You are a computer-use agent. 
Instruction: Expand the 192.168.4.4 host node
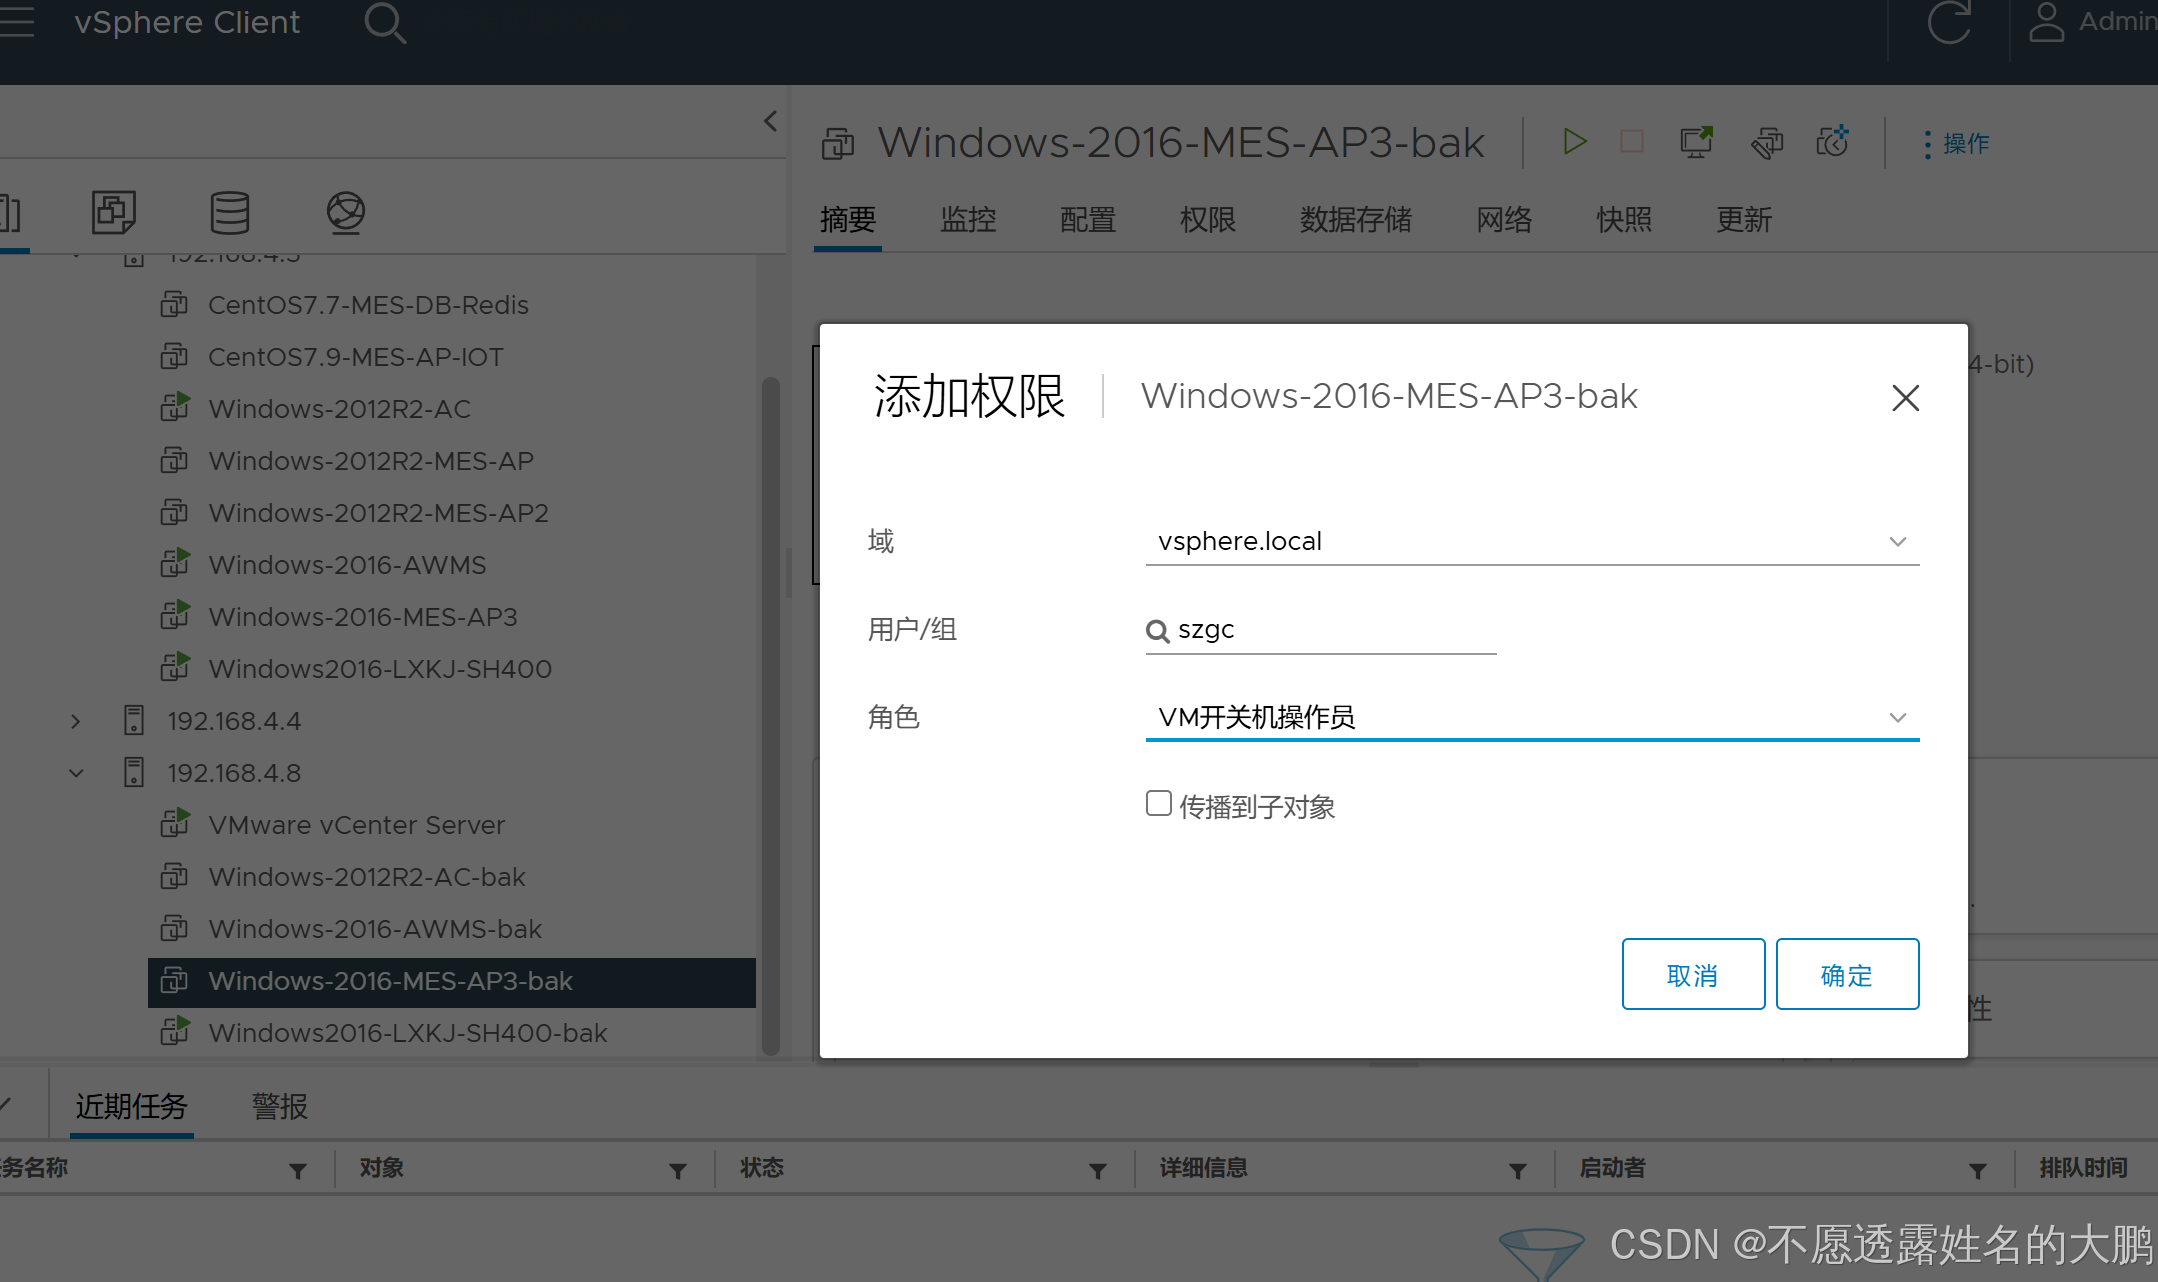point(76,721)
